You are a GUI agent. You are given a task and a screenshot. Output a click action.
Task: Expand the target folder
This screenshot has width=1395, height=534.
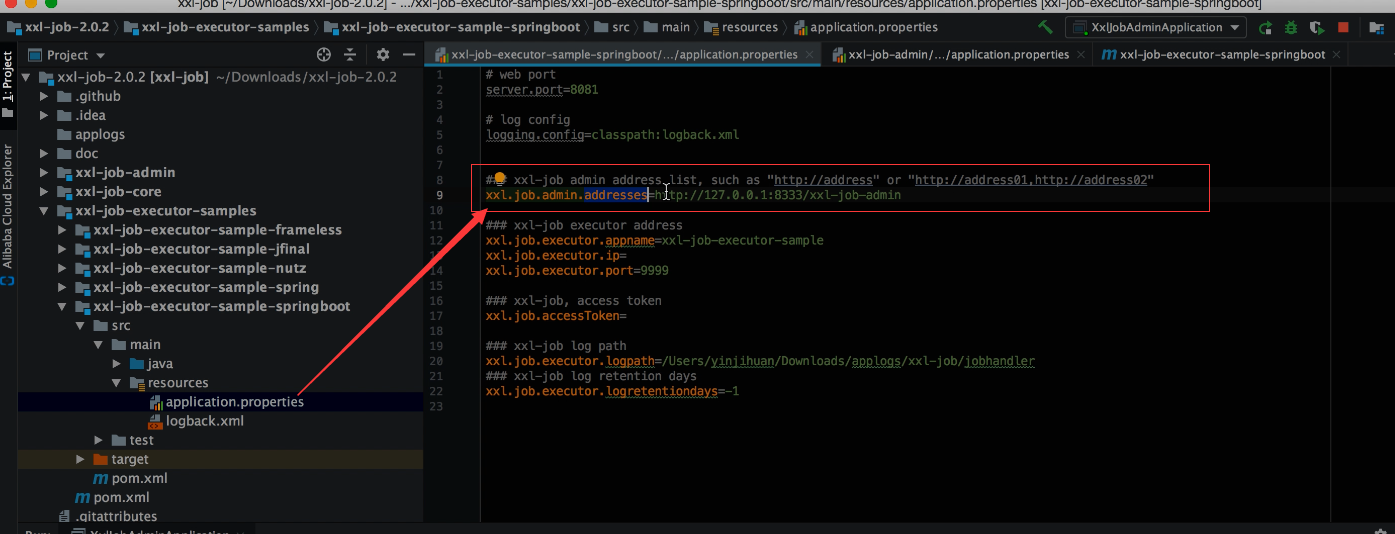(x=81, y=459)
